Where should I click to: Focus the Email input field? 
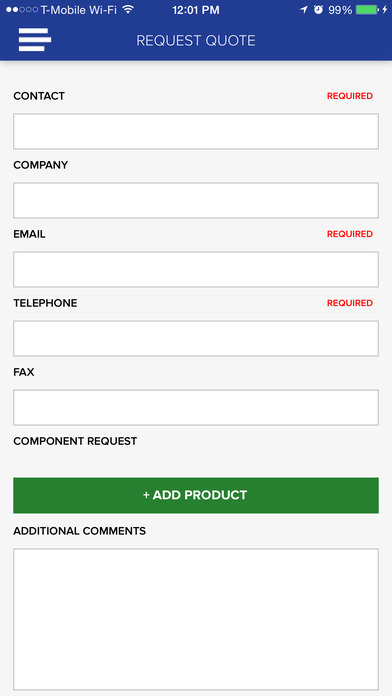click(x=196, y=269)
